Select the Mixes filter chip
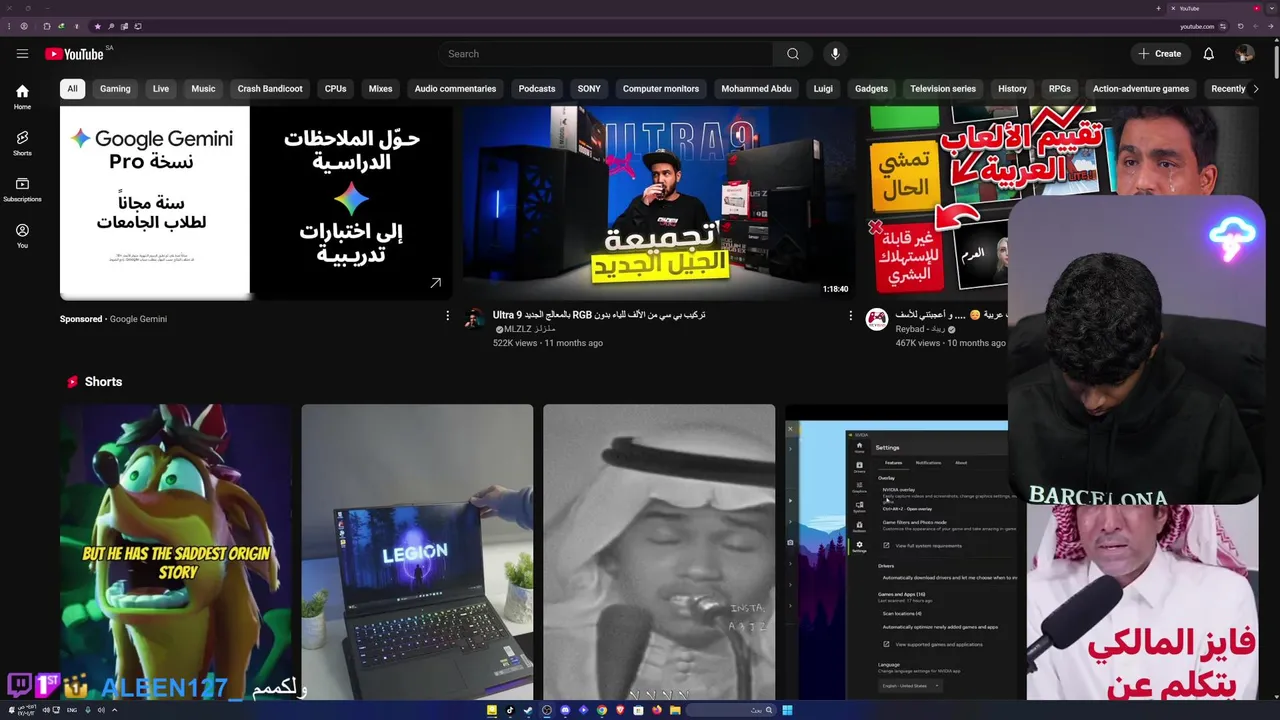 [380, 89]
